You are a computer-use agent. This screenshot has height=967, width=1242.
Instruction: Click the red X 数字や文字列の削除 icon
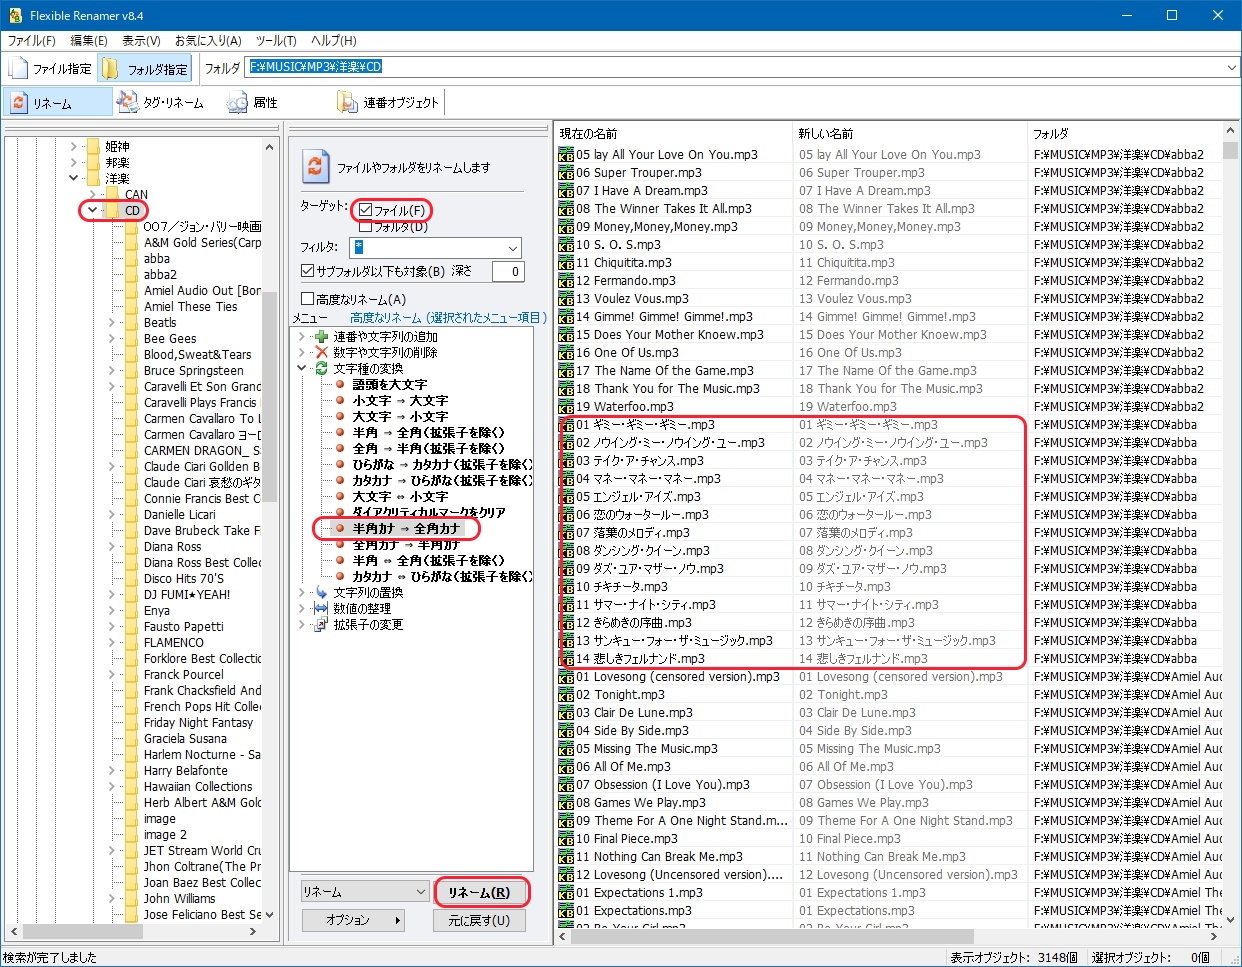(x=321, y=353)
